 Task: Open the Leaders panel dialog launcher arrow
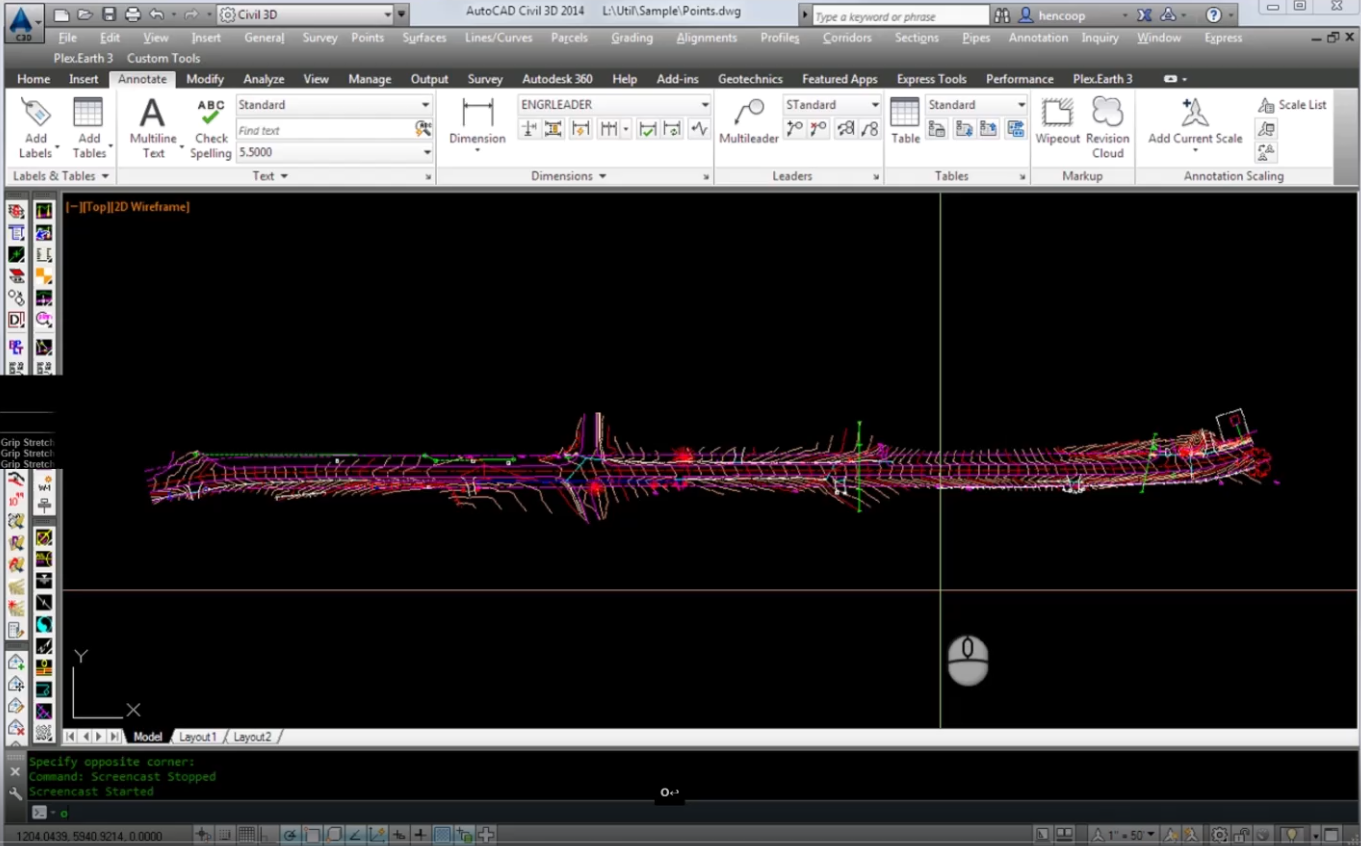(876, 177)
